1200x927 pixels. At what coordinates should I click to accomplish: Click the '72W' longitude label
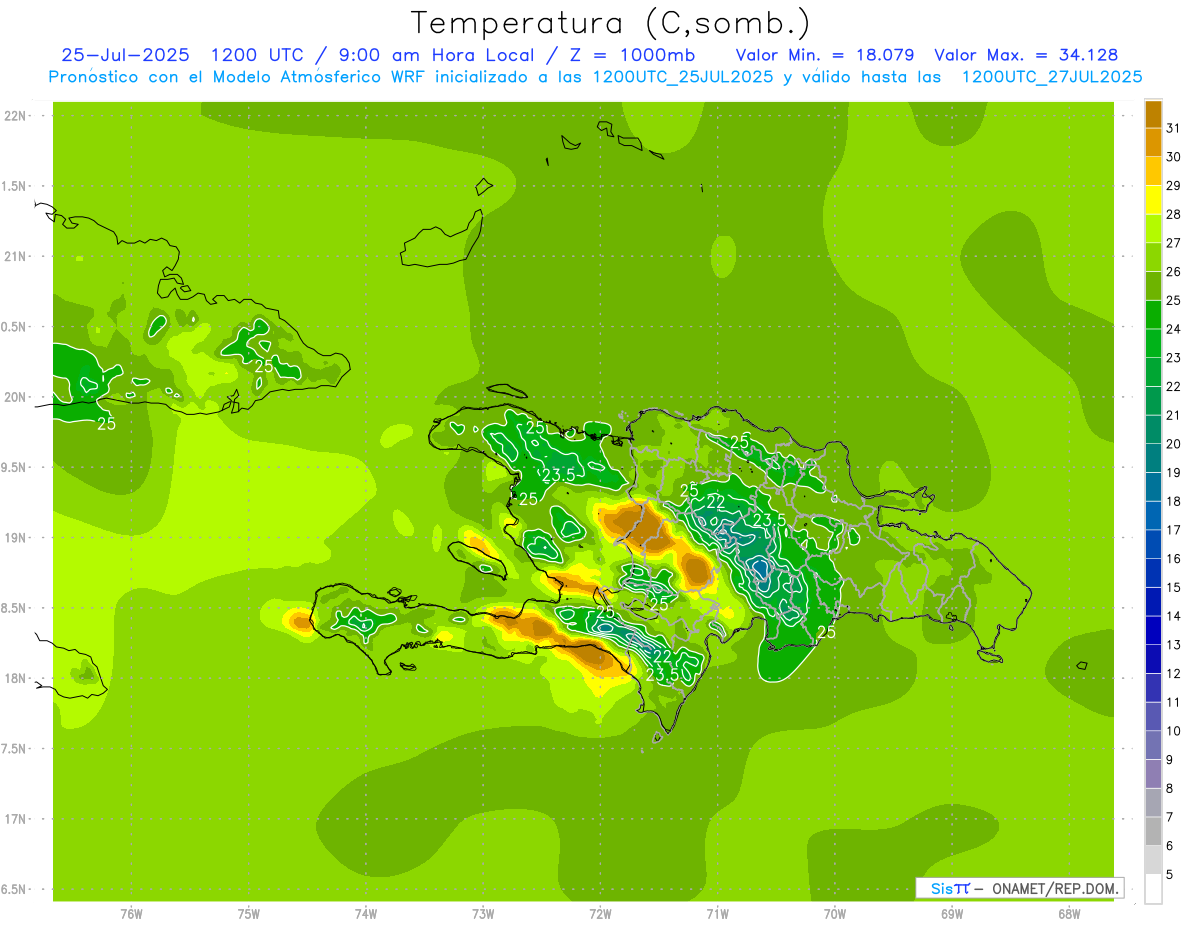pos(600,913)
